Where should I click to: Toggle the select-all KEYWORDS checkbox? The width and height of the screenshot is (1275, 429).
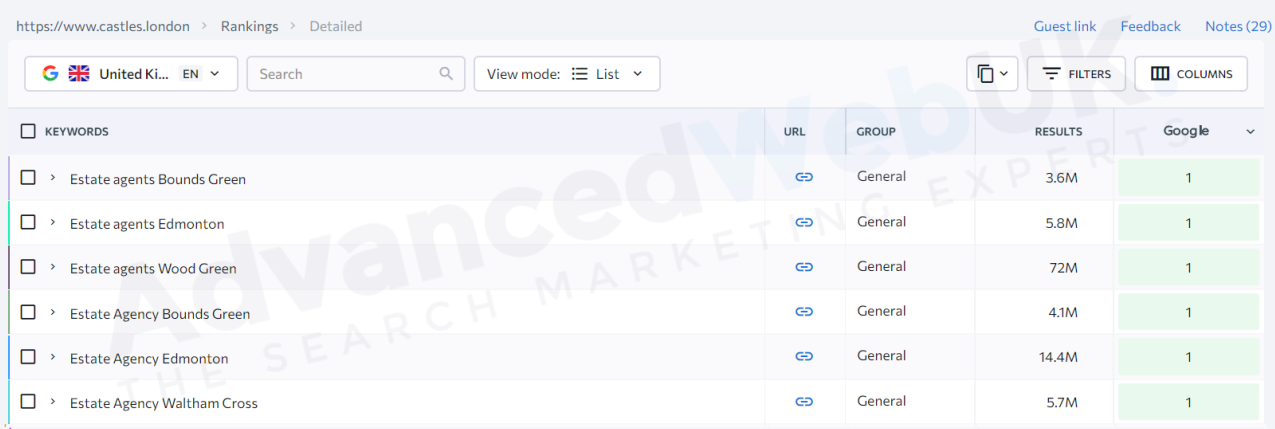[x=28, y=131]
